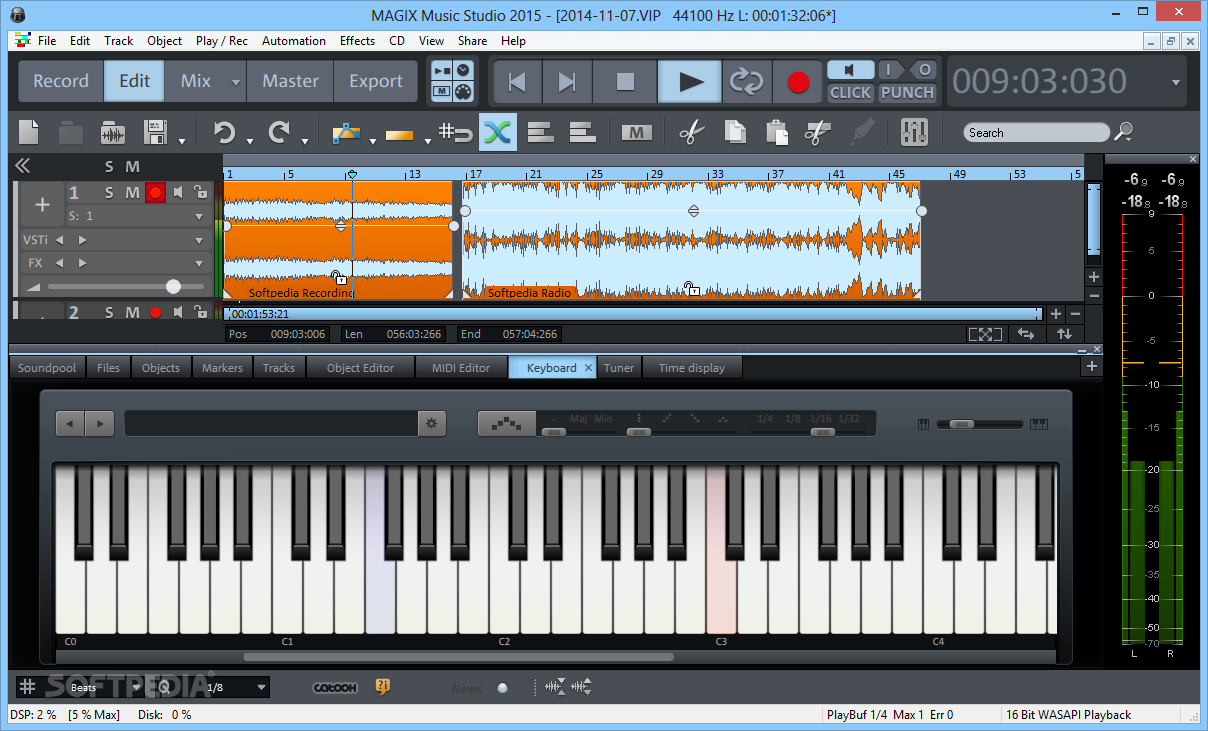Mute track 2

click(132, 312)
